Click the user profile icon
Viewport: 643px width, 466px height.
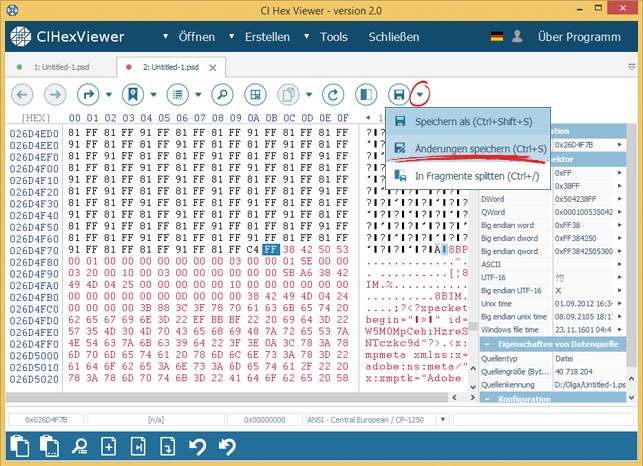tap(517, 37)
